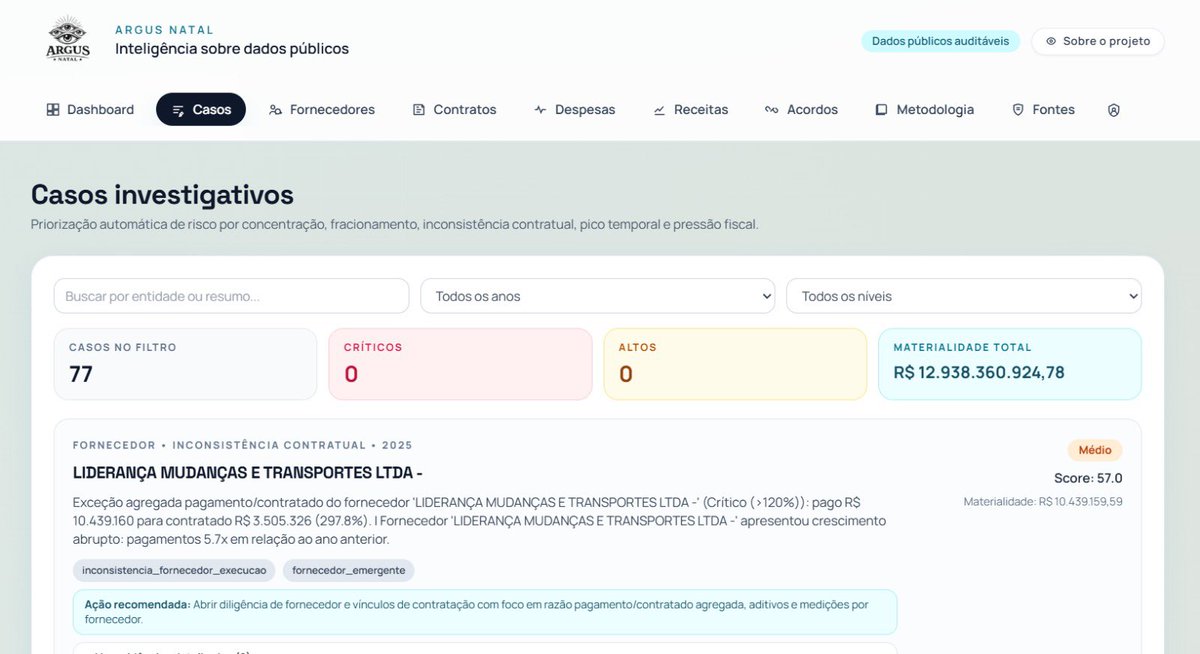This screenshot has height=654, width=1200.
Task: Click the Ação recomendada box
Action: [x=485, y=612]
